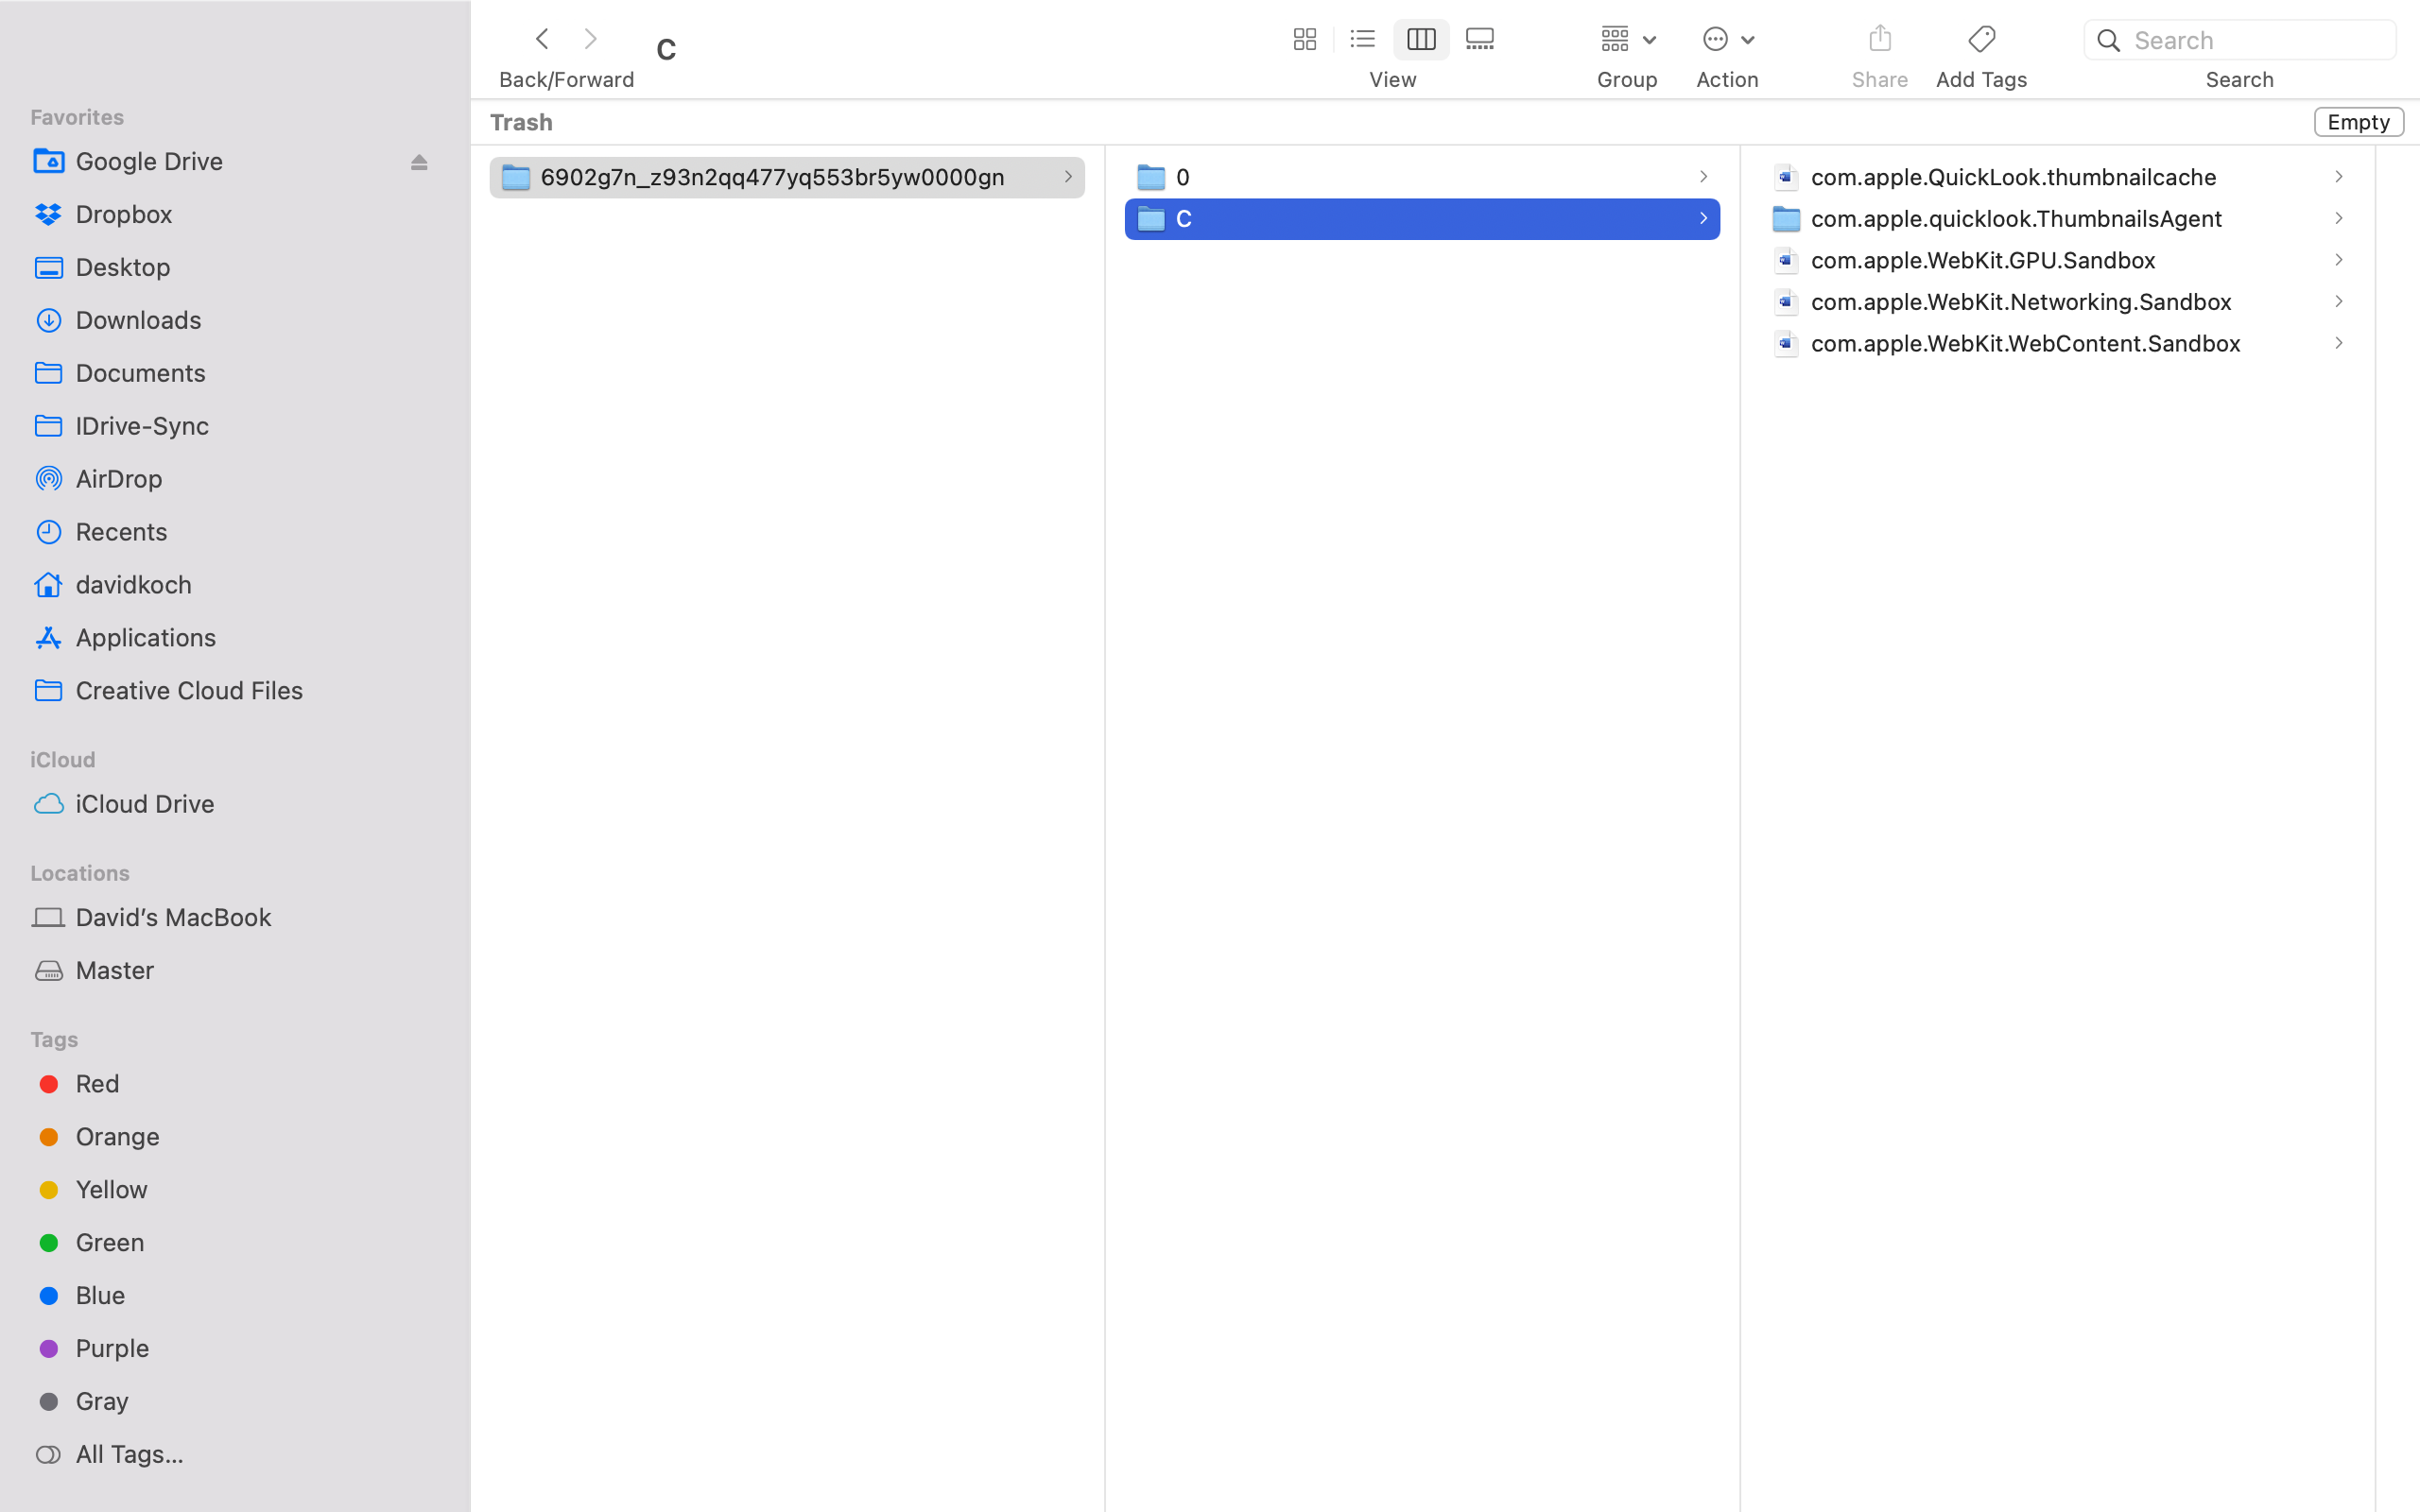
Task: Switch to gallery view
Action: tap(1479, 39)
